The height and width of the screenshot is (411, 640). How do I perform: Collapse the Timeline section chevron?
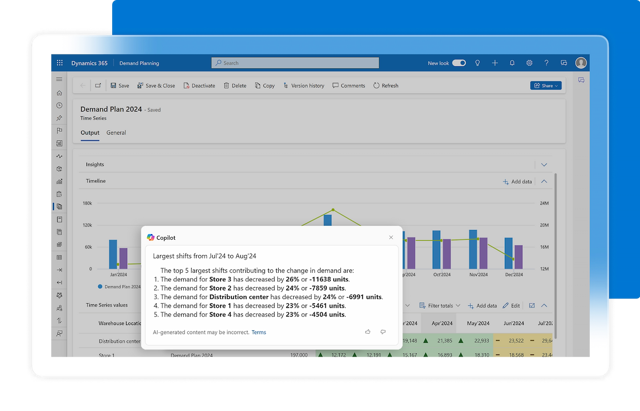click(x=544, y=181)
